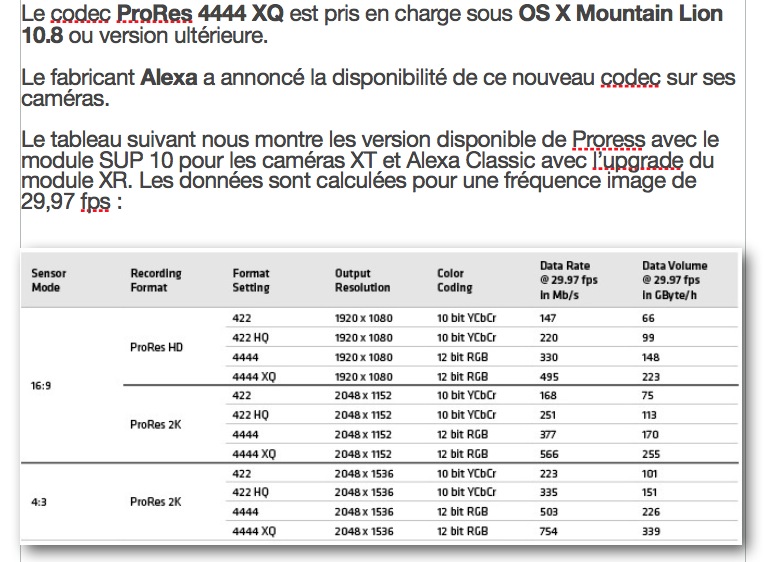
Task: Select the "Output Resolution" column header
Action: coord(362,280)
